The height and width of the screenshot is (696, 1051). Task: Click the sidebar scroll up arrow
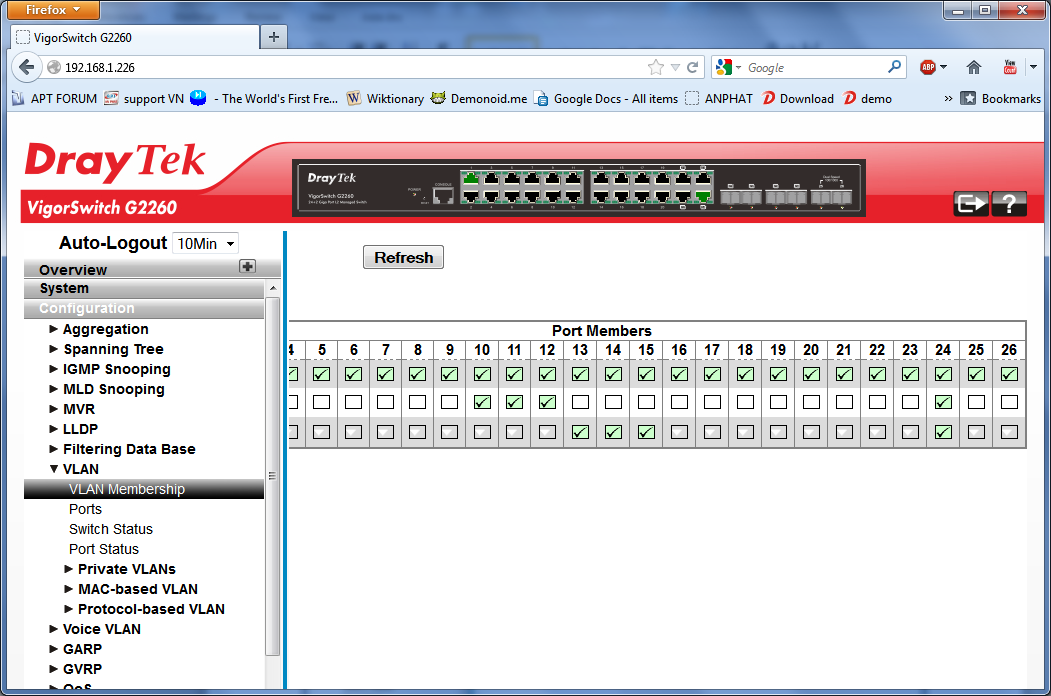272,288
